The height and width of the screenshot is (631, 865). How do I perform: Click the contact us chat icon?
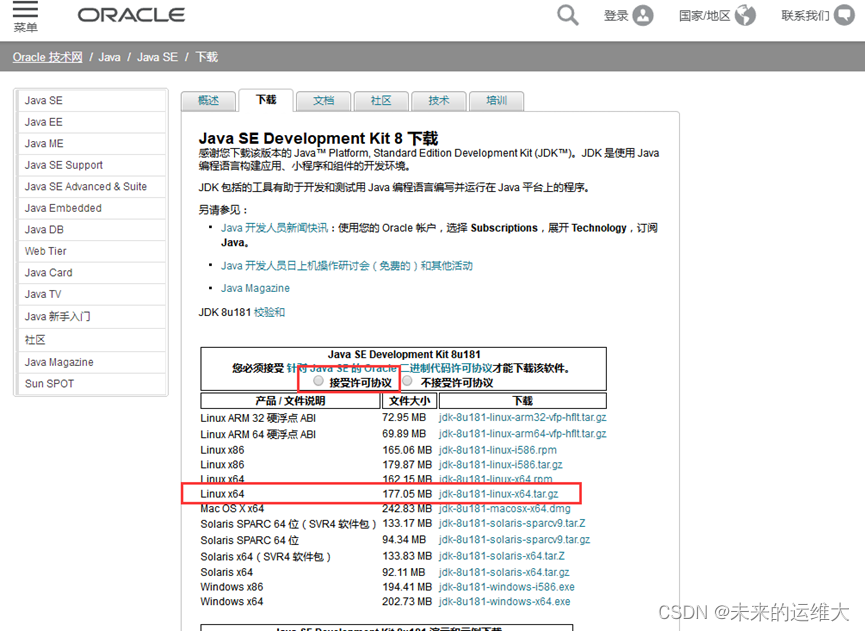click(844, 15)
